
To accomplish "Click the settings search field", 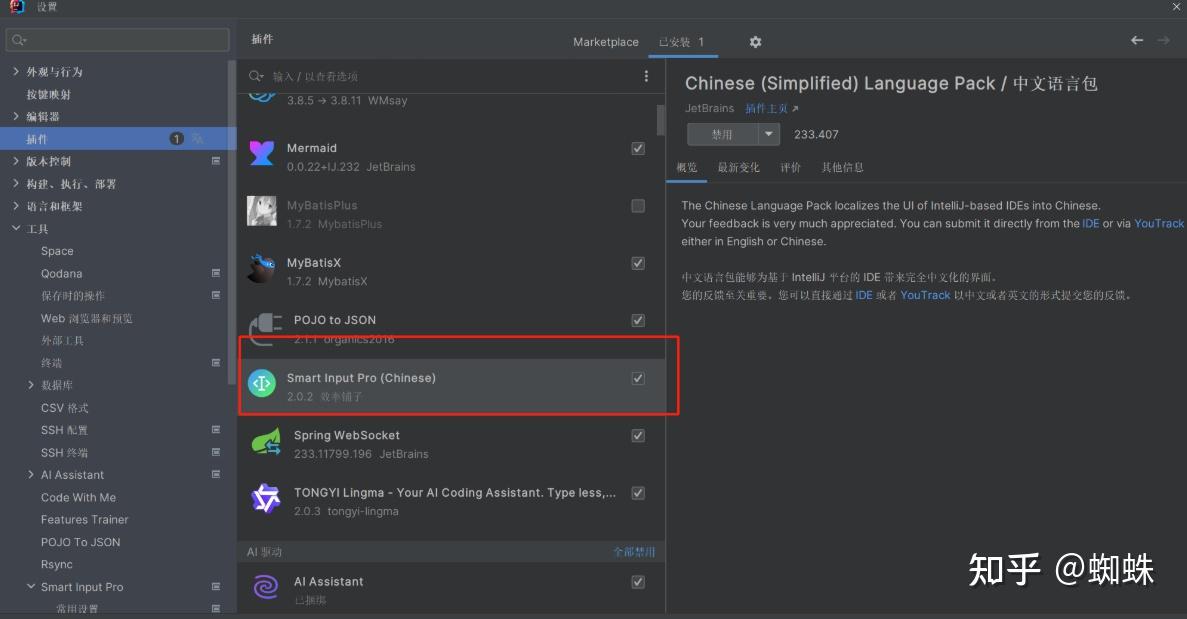I will [118, 40].
